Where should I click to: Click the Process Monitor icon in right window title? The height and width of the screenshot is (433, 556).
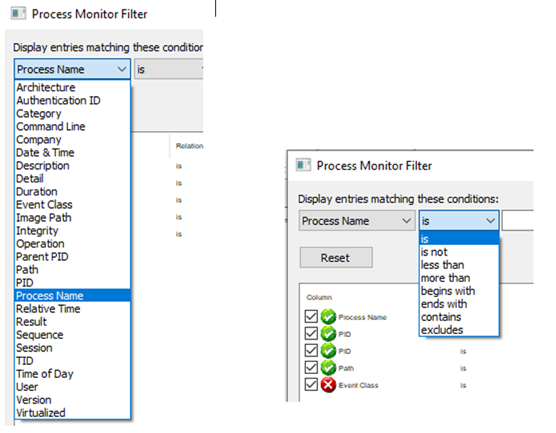303,165
